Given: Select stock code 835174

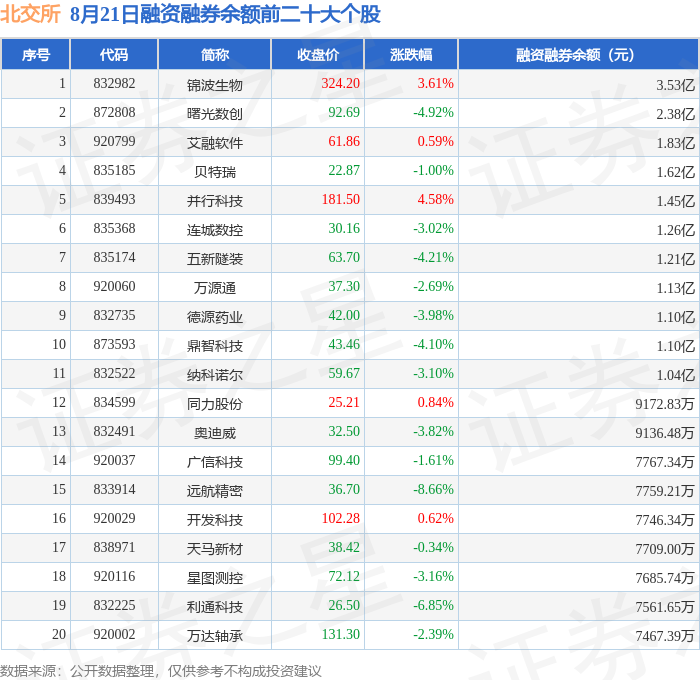Looking at the screenshot, I should coord(114,258).
